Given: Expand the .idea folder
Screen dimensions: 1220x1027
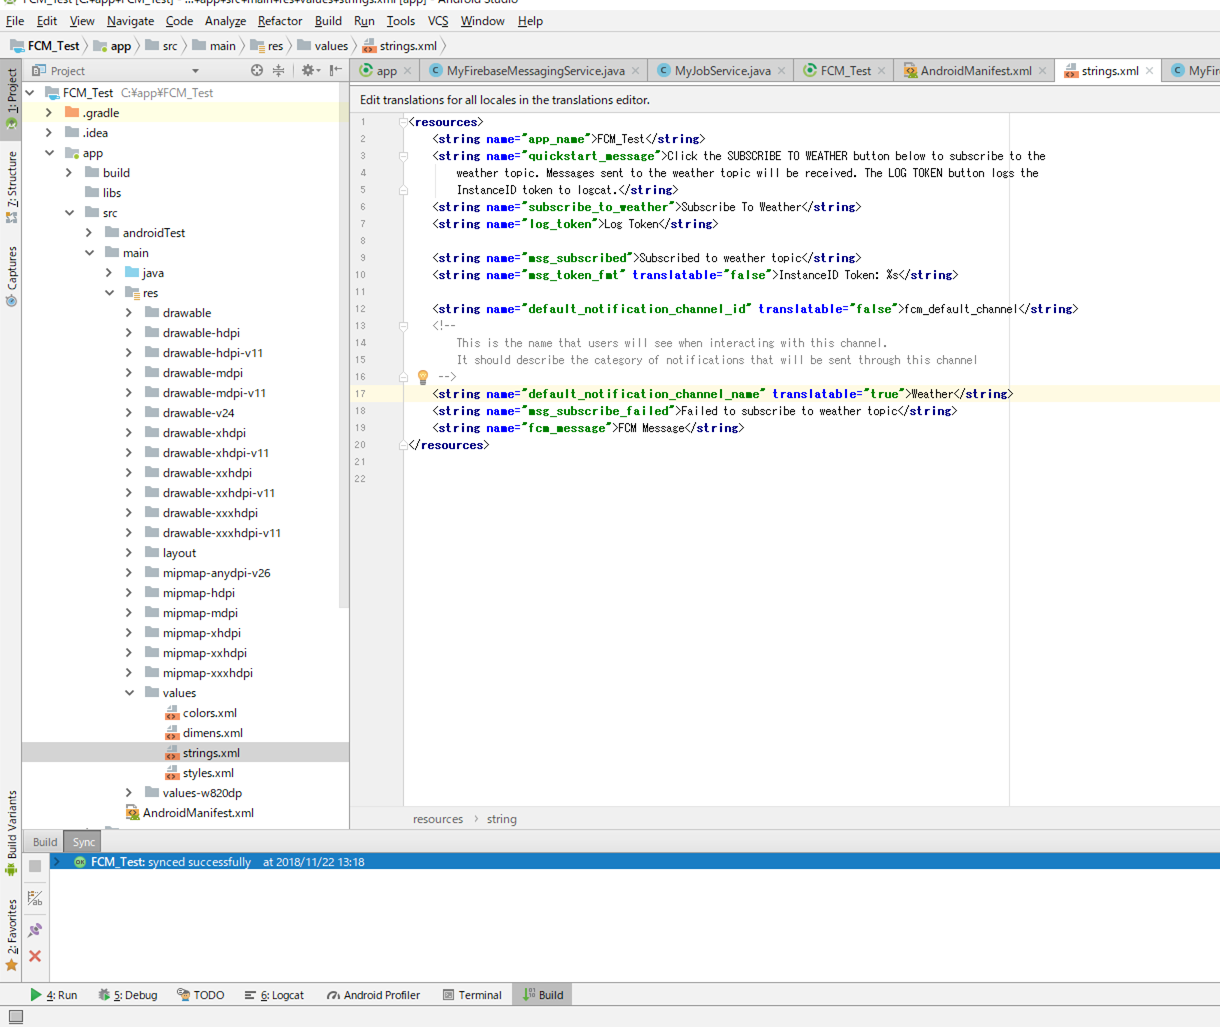Looking at the screenshot, I should 49,133.
